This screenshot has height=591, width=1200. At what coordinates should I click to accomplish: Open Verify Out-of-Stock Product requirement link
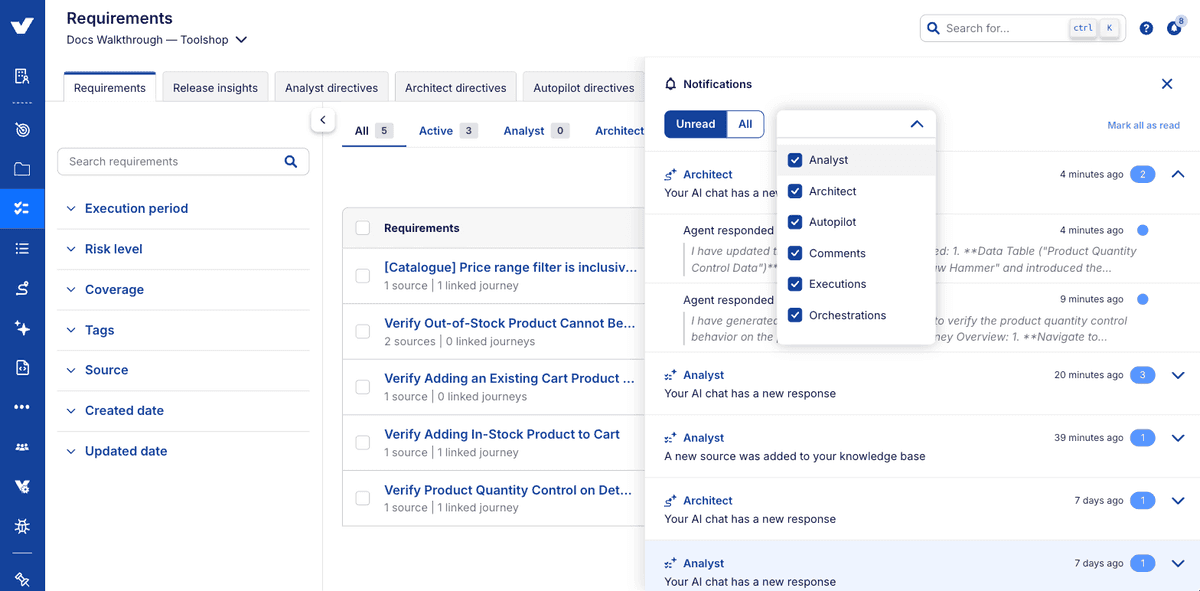tap(510, 323)
